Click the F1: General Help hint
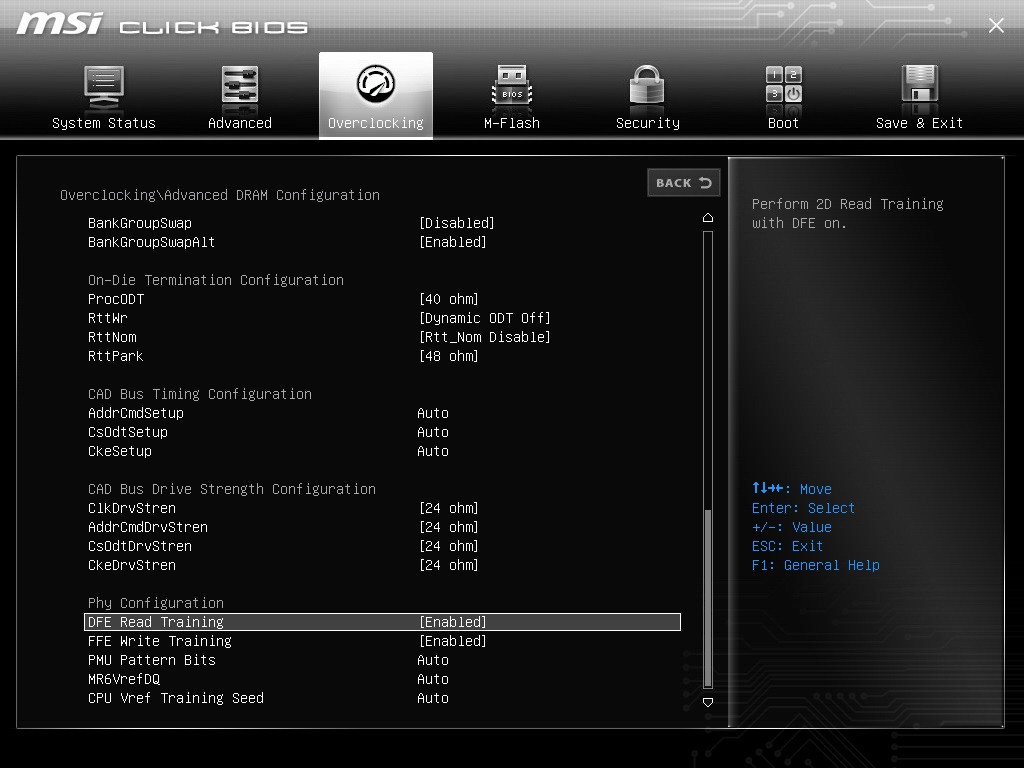Image resolution: width=1024 pixels, height=768 pixels. [x=816, y=565]
